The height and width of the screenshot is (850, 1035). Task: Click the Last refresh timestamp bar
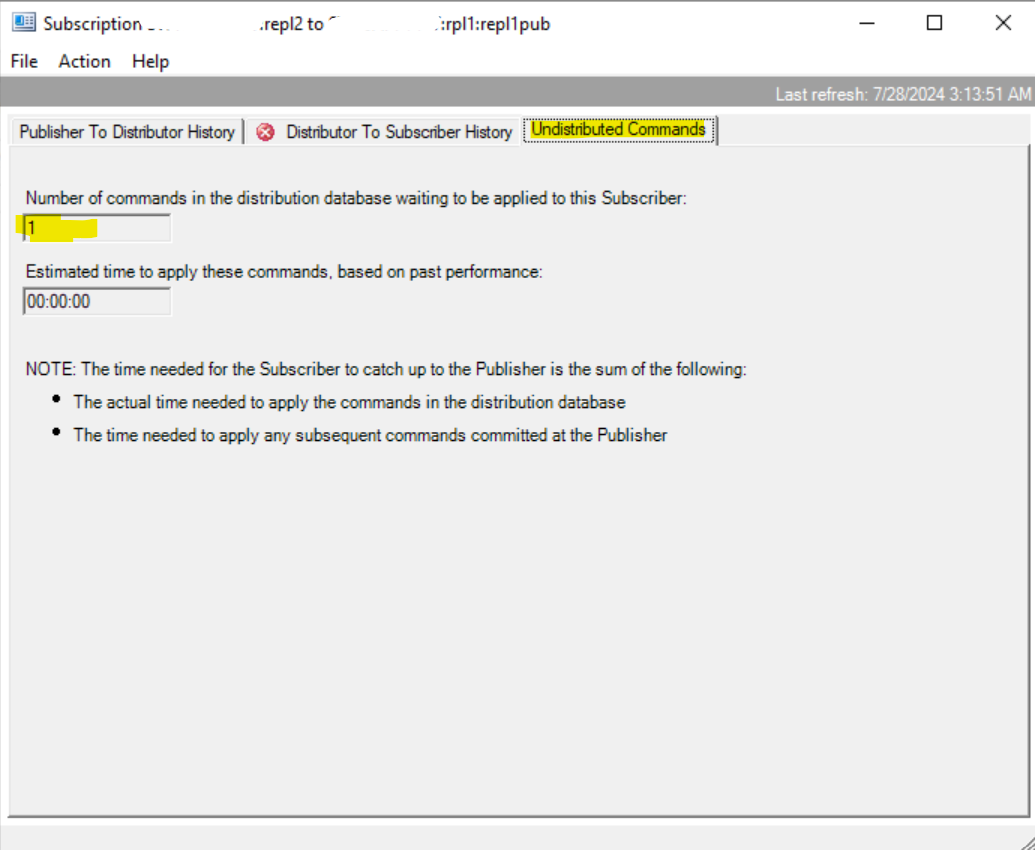(x=902, y=94)
